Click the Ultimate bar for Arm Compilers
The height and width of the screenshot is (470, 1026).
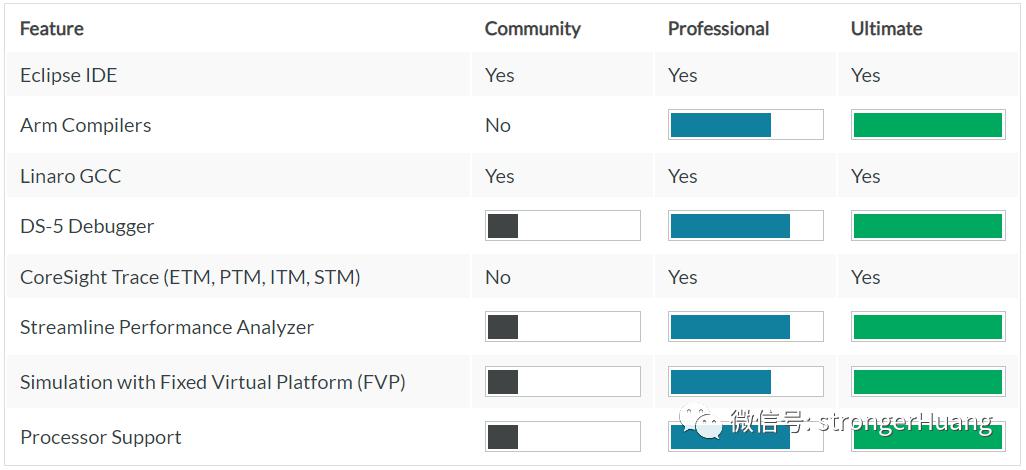pyautogui.click(x=928, y=125)
